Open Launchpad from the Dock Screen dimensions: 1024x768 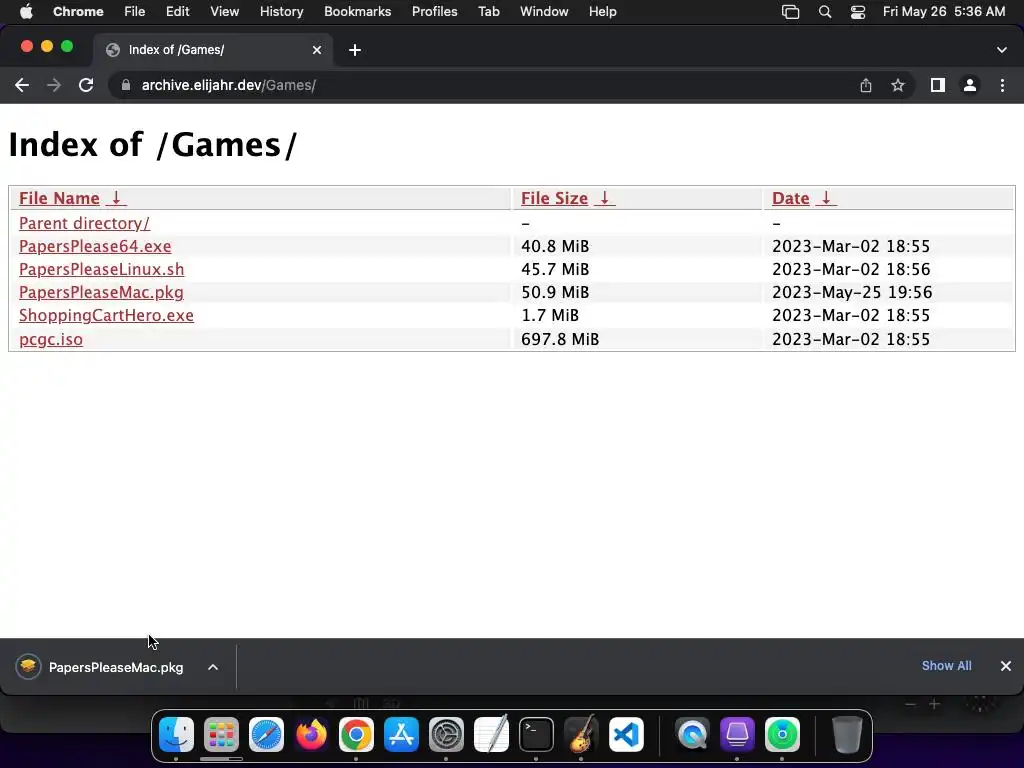(221, 735)
